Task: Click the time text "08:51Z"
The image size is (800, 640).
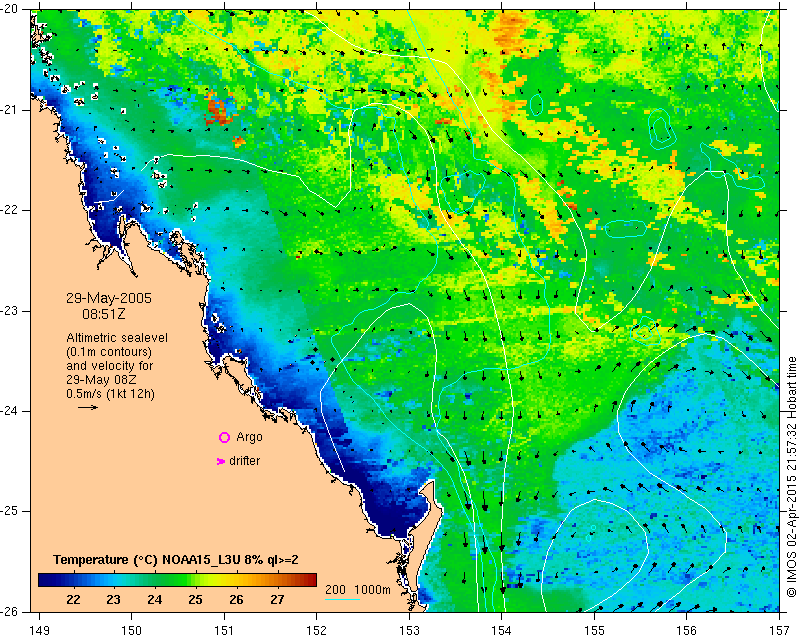Action: point(104,314)
